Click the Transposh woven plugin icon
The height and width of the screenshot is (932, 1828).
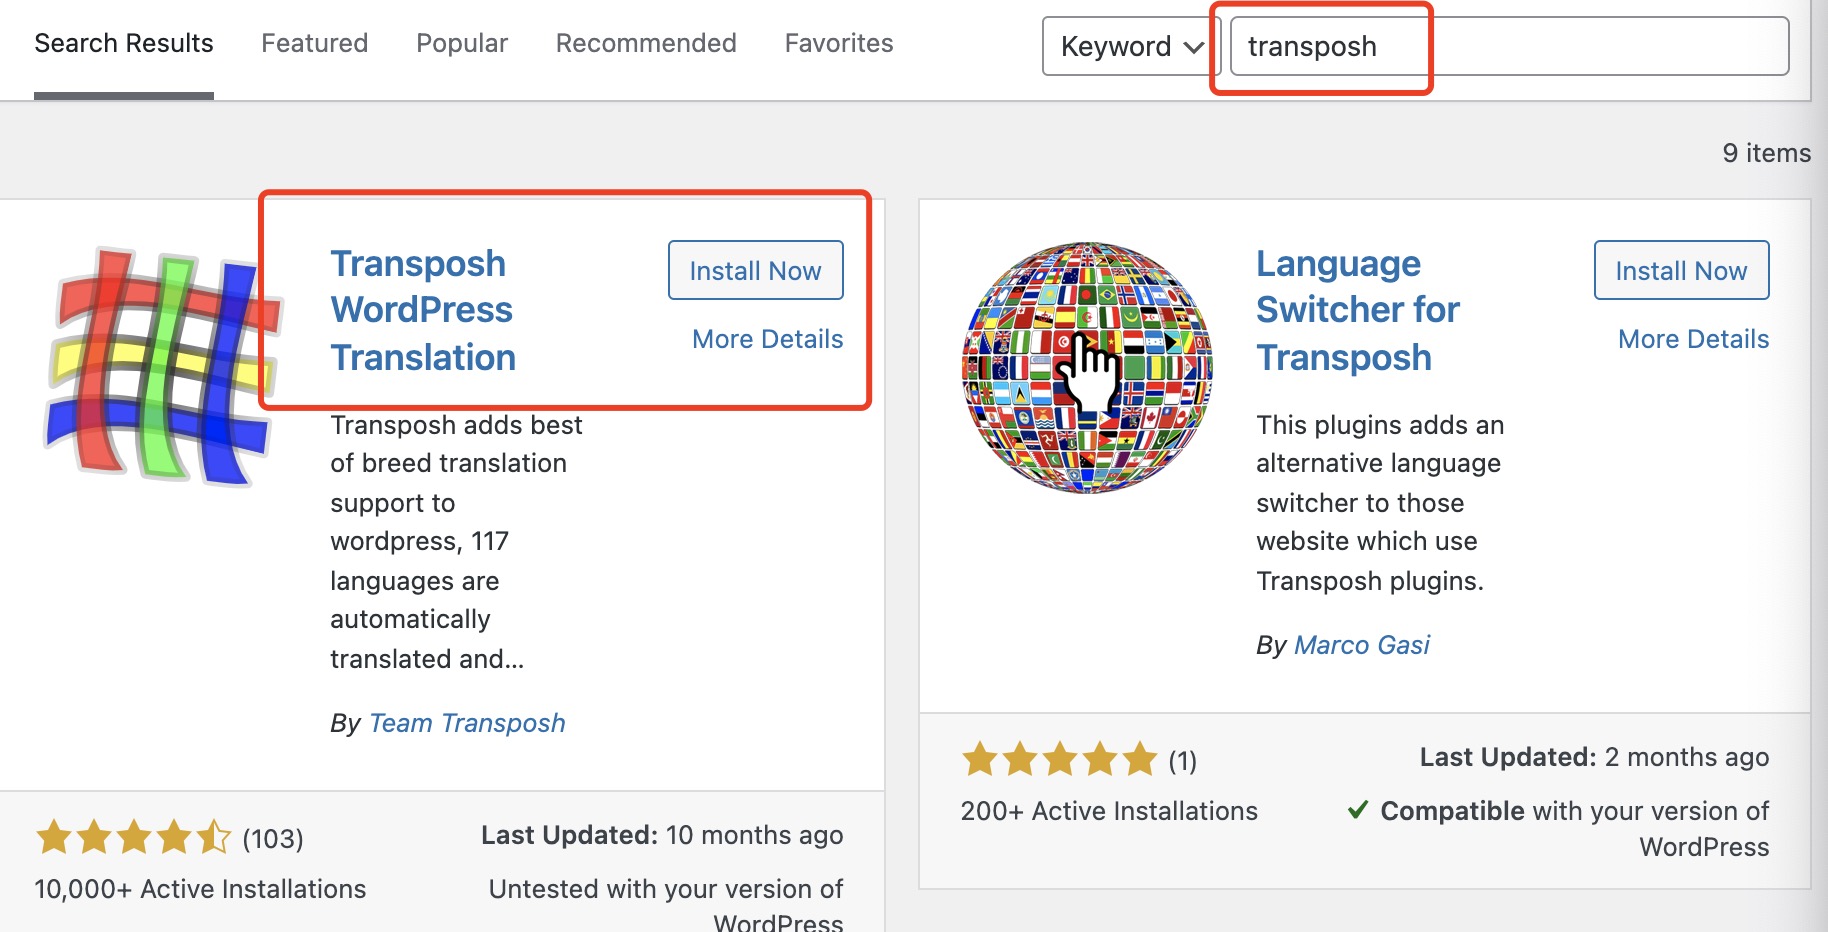(x=160, y=365)
